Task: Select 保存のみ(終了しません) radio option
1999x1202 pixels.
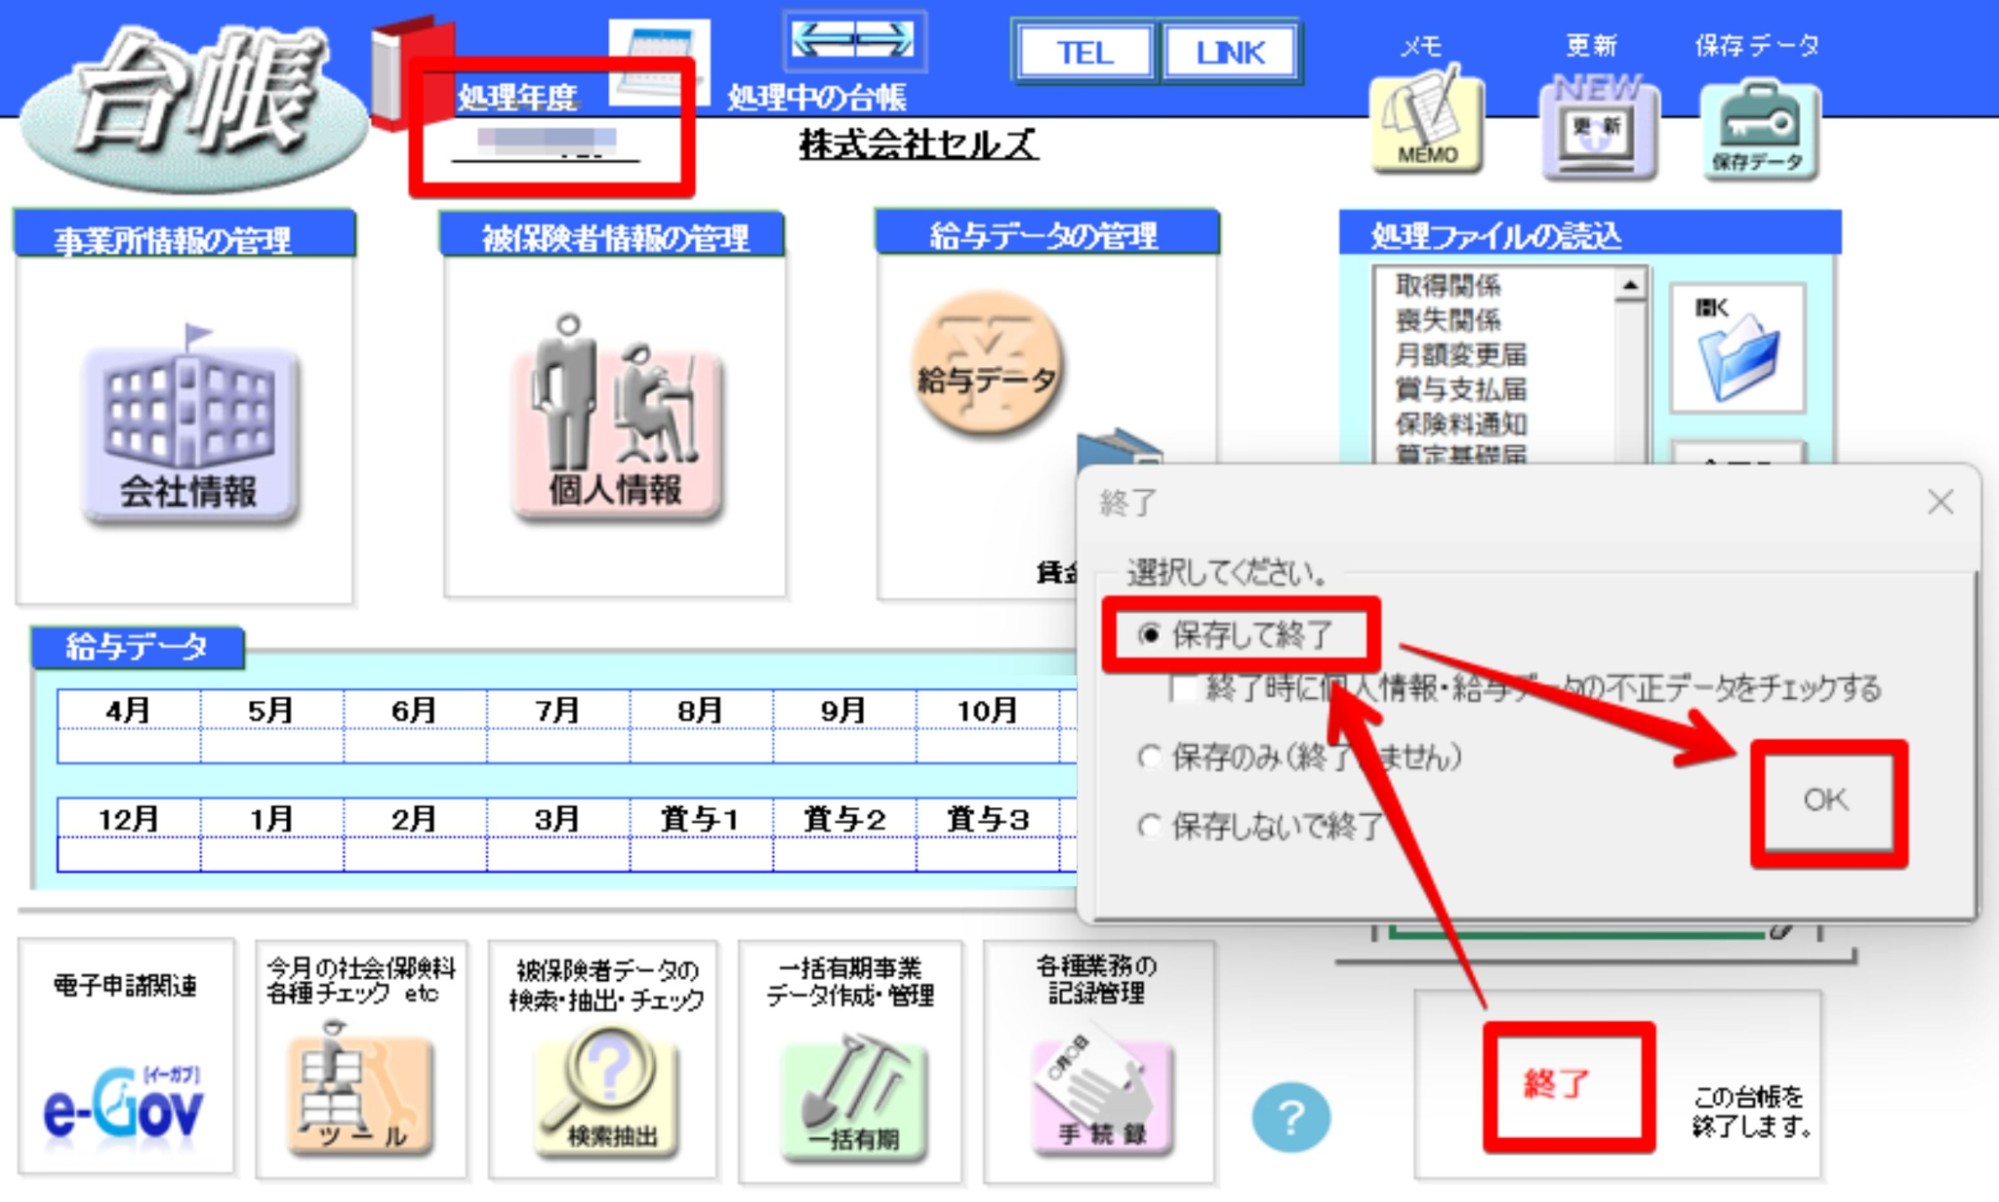Action: click(x=1300, y=757)
